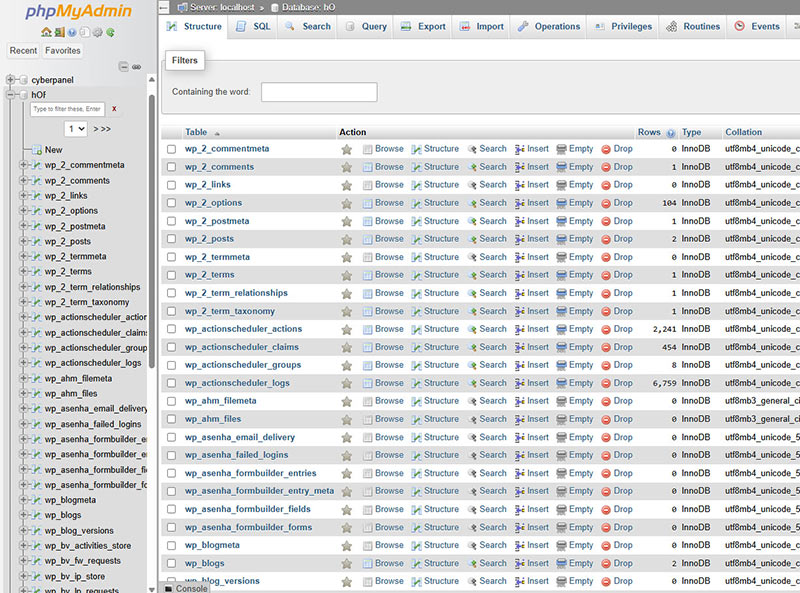Click the link-with-main-panel chain icon
This screenshot has width=800, height=593.
point(136,66)
